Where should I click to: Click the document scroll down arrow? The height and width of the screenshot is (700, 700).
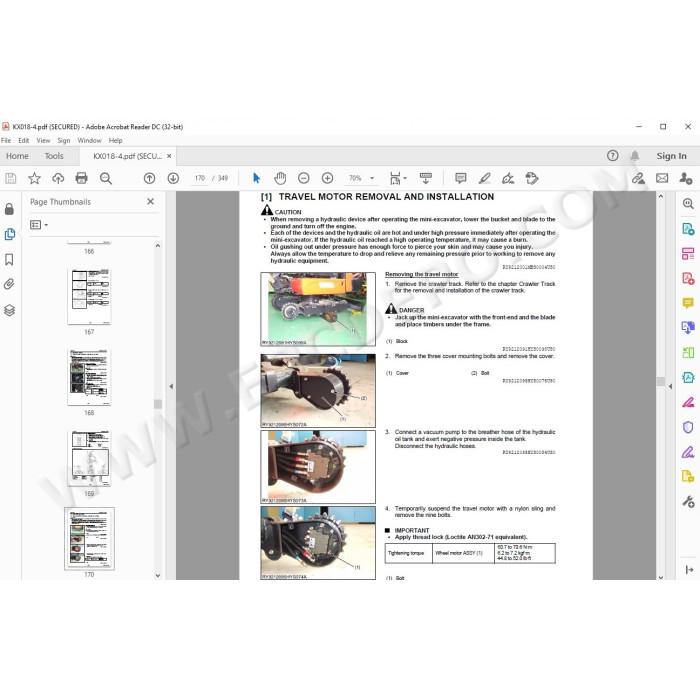coord(661,577)
